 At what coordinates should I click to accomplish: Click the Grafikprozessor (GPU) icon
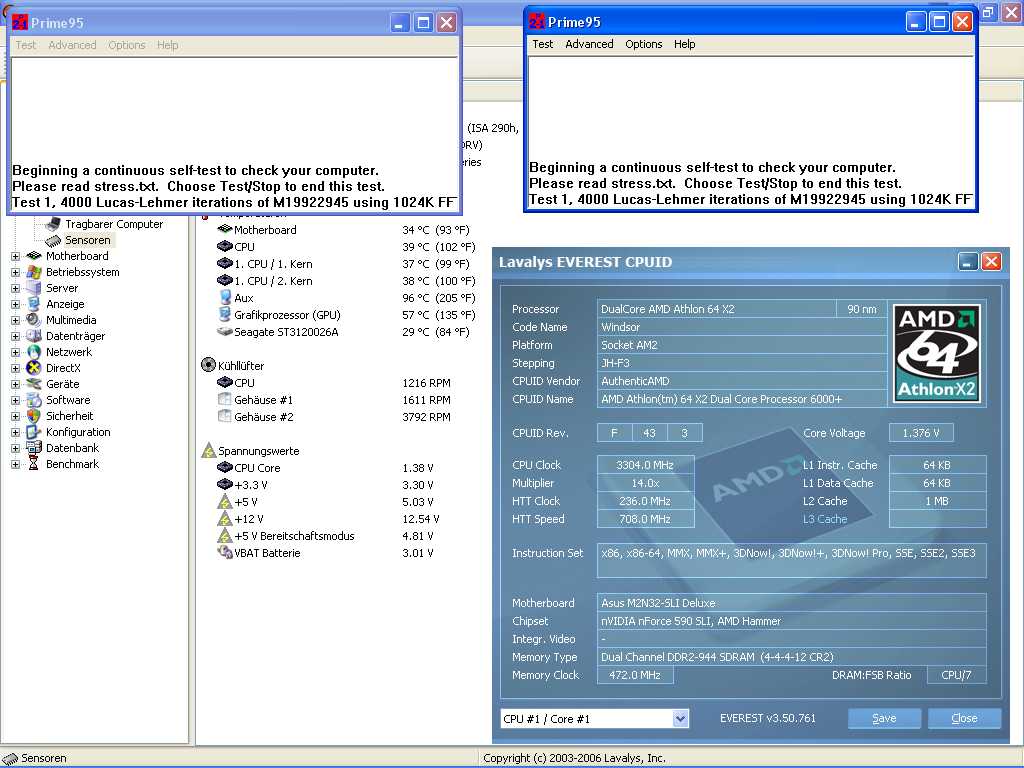(225, 314)
